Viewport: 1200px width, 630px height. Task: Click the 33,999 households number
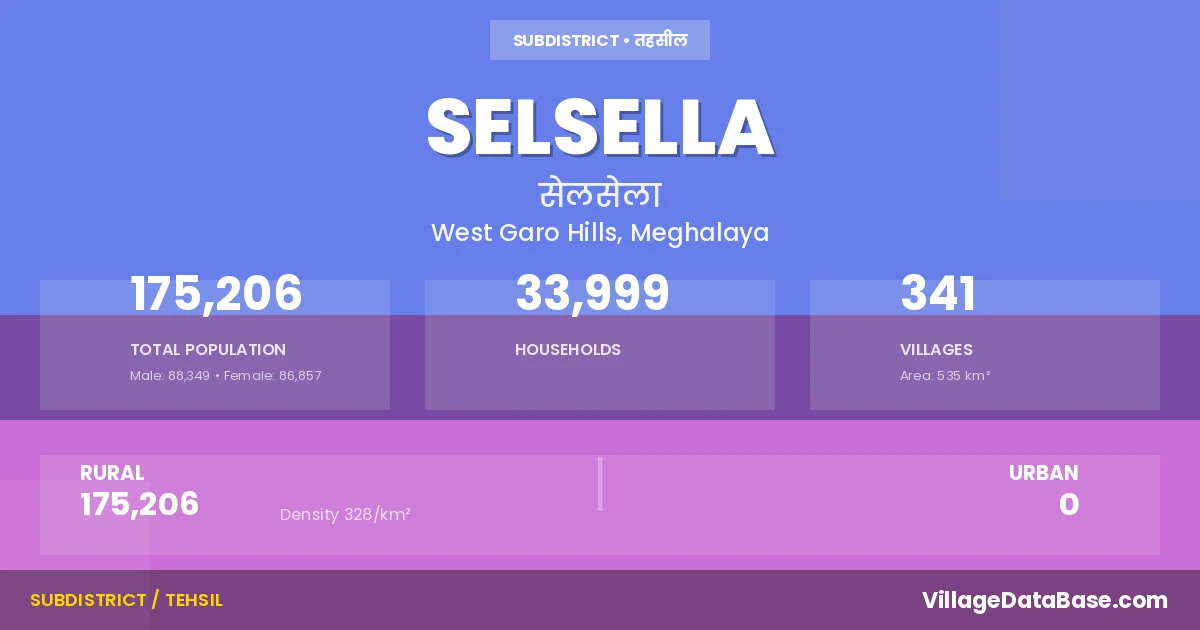[592, 294]
